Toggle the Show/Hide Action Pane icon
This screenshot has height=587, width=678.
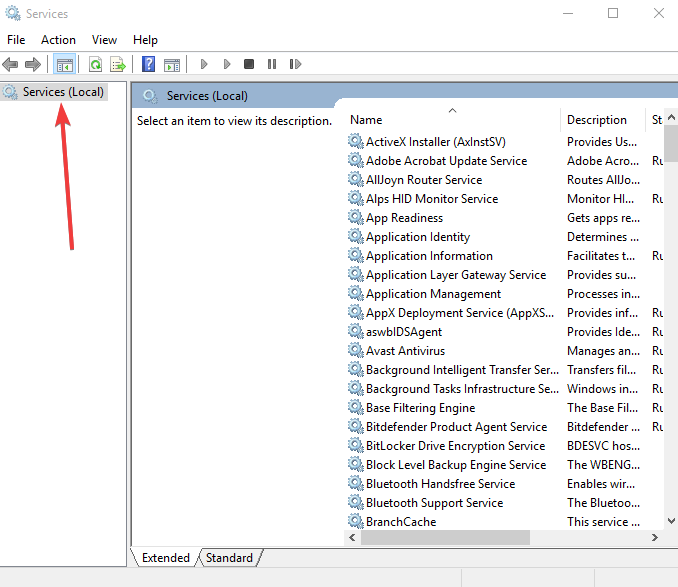pyautogui.click(x=172, y=65)
